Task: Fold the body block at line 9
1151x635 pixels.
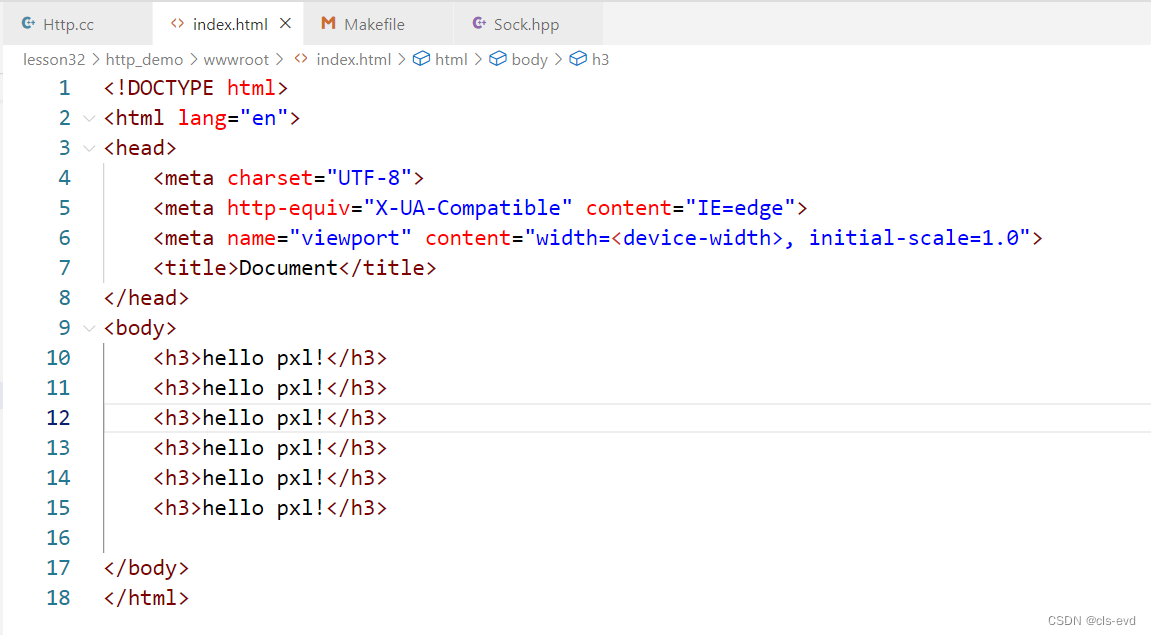Action: [x=90, y=328]
